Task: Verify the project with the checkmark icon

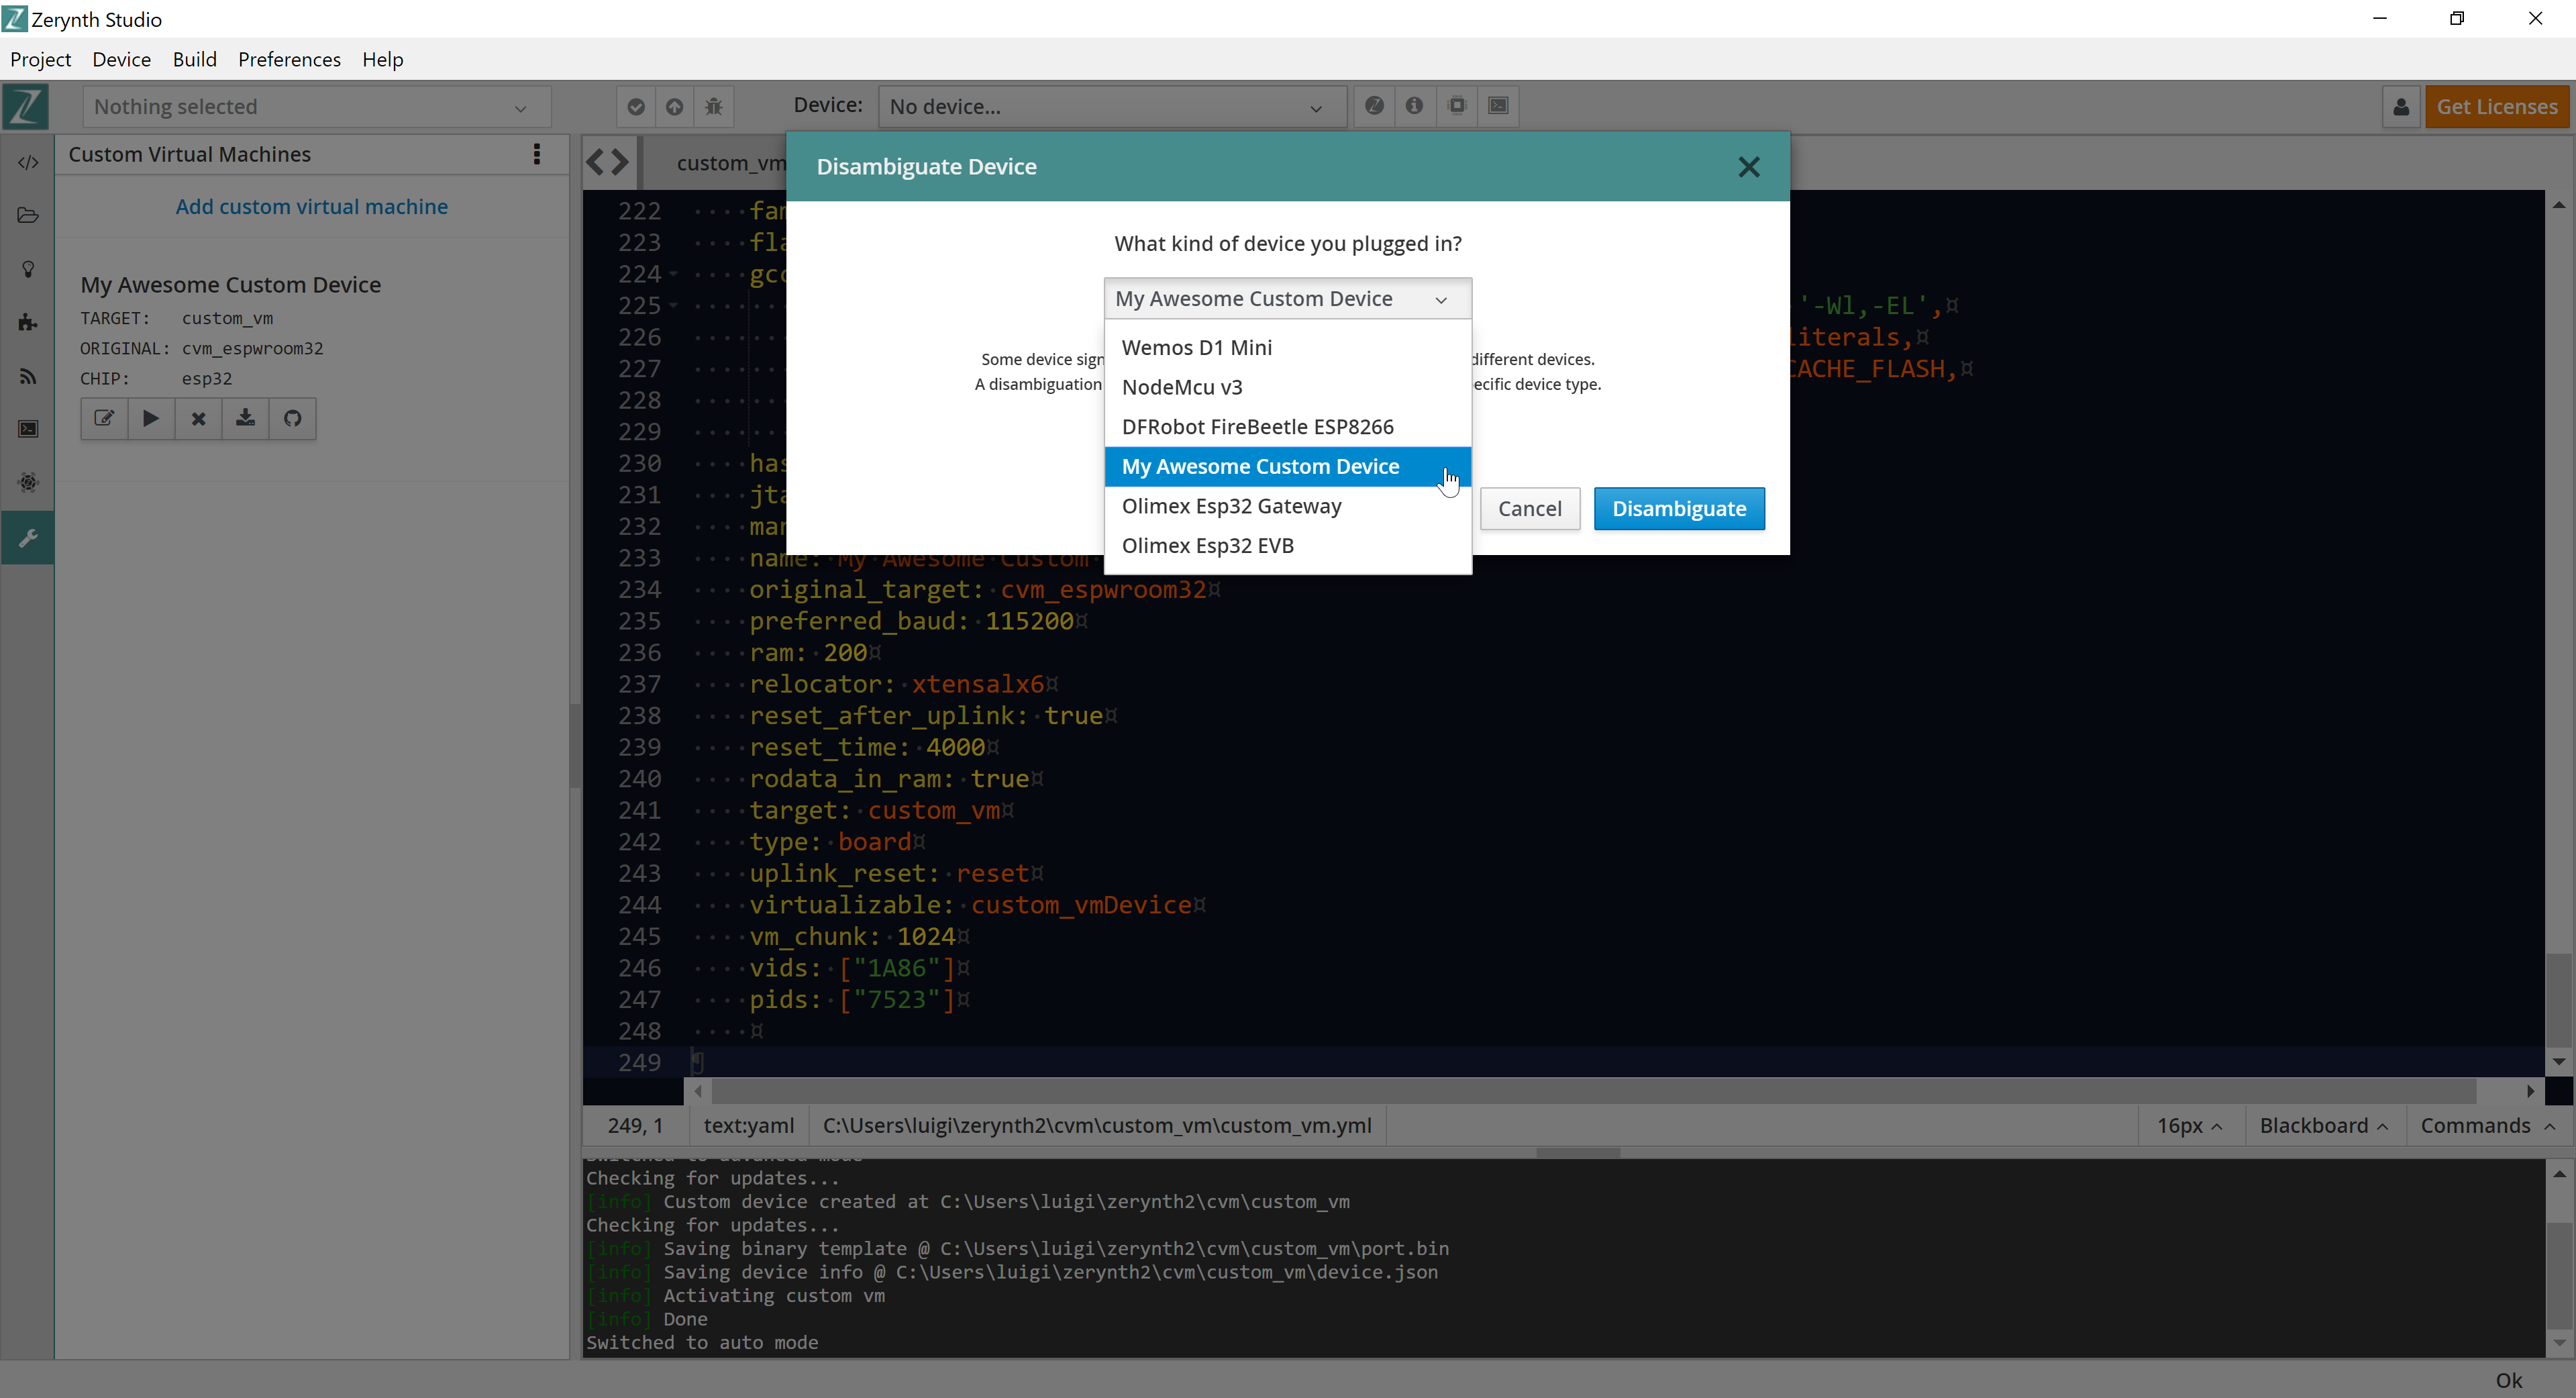Action: 635,106
